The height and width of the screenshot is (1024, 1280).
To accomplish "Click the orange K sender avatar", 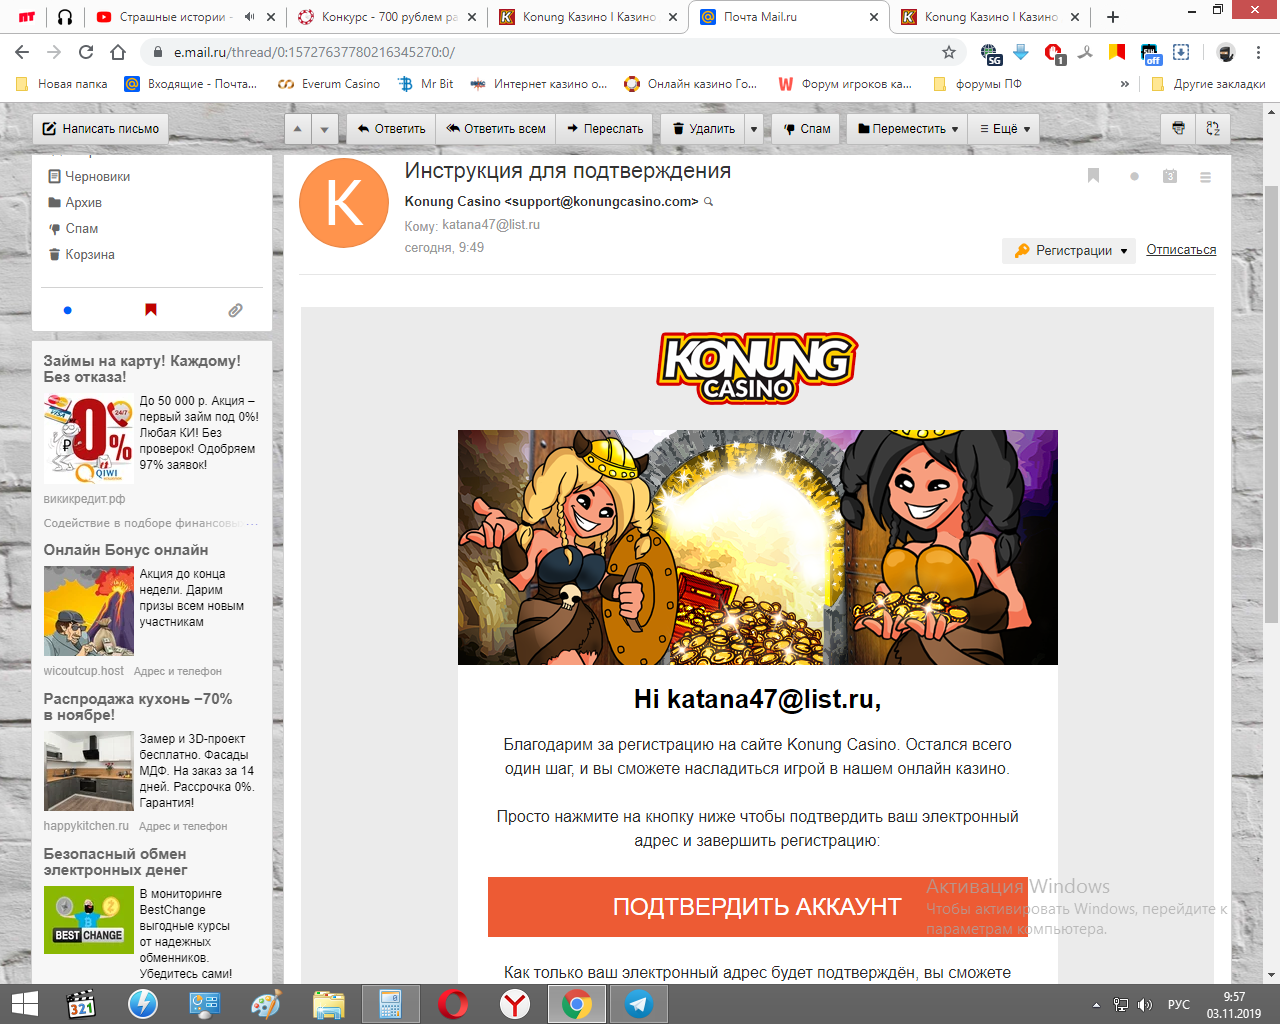I will (x=344, y=203).
